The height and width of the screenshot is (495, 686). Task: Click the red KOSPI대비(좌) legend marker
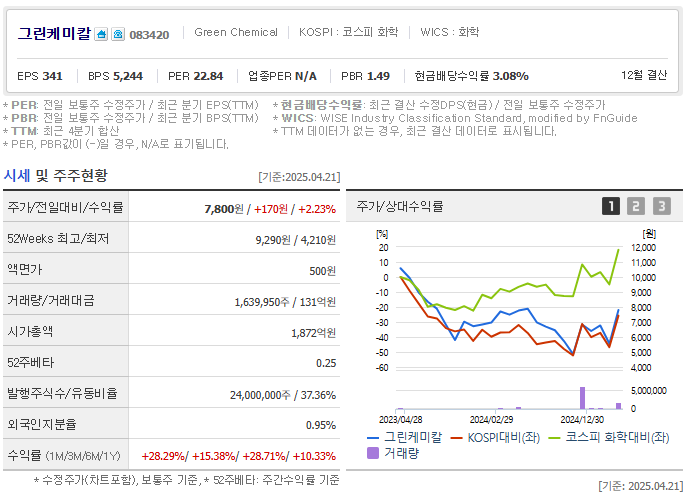coord(457,437)
